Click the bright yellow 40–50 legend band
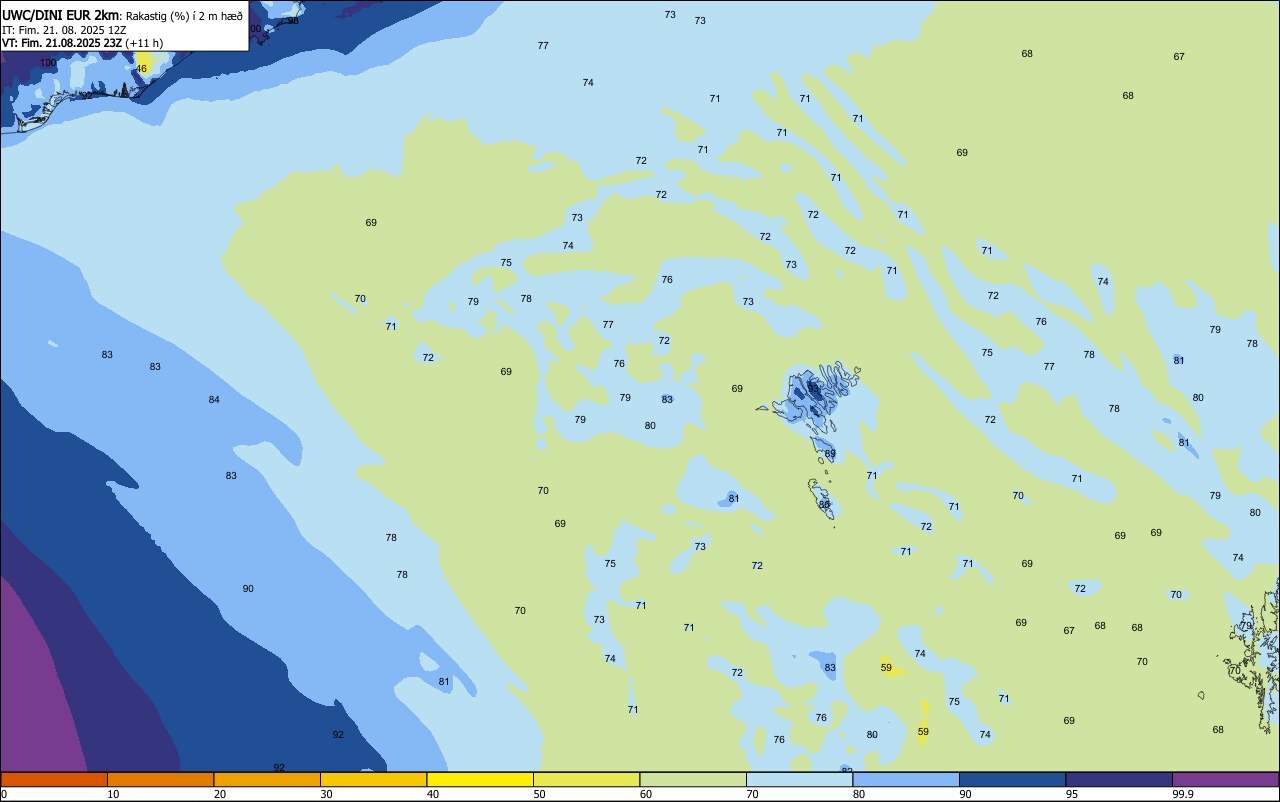This screenshot has width=1280, height=802. click(480, 779)
